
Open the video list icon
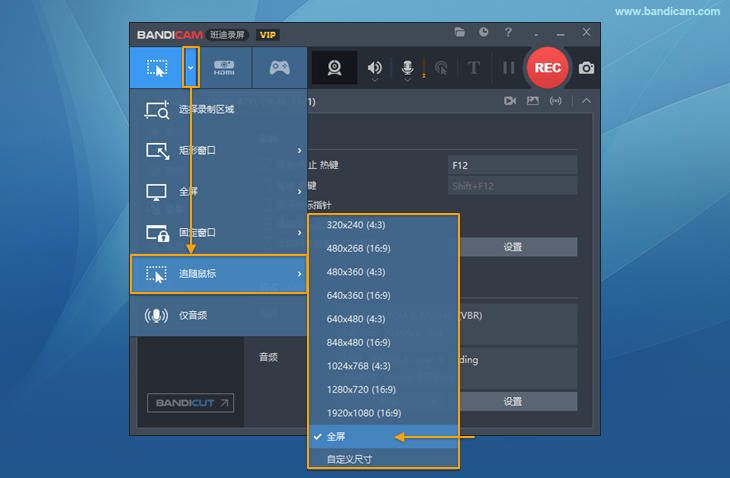tap(510, 101)
